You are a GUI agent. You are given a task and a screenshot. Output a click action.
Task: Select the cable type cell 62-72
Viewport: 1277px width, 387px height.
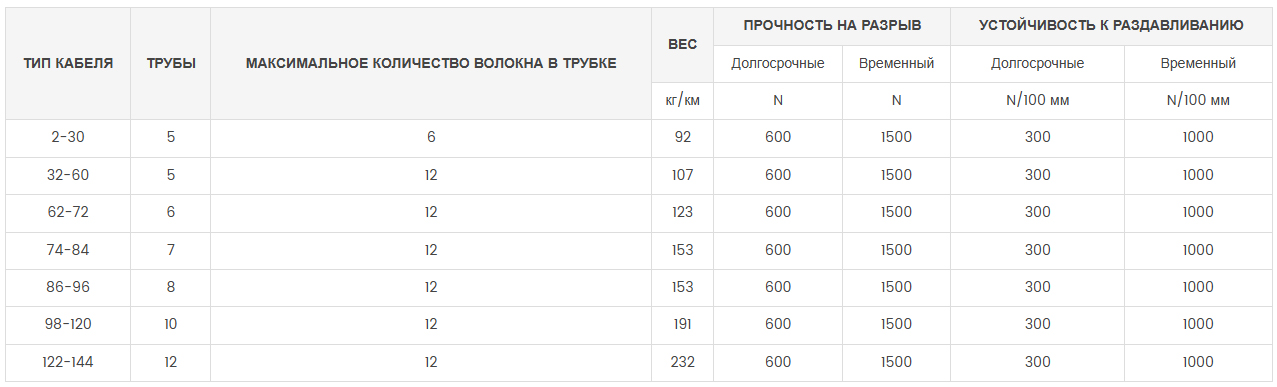coord(68,212)
